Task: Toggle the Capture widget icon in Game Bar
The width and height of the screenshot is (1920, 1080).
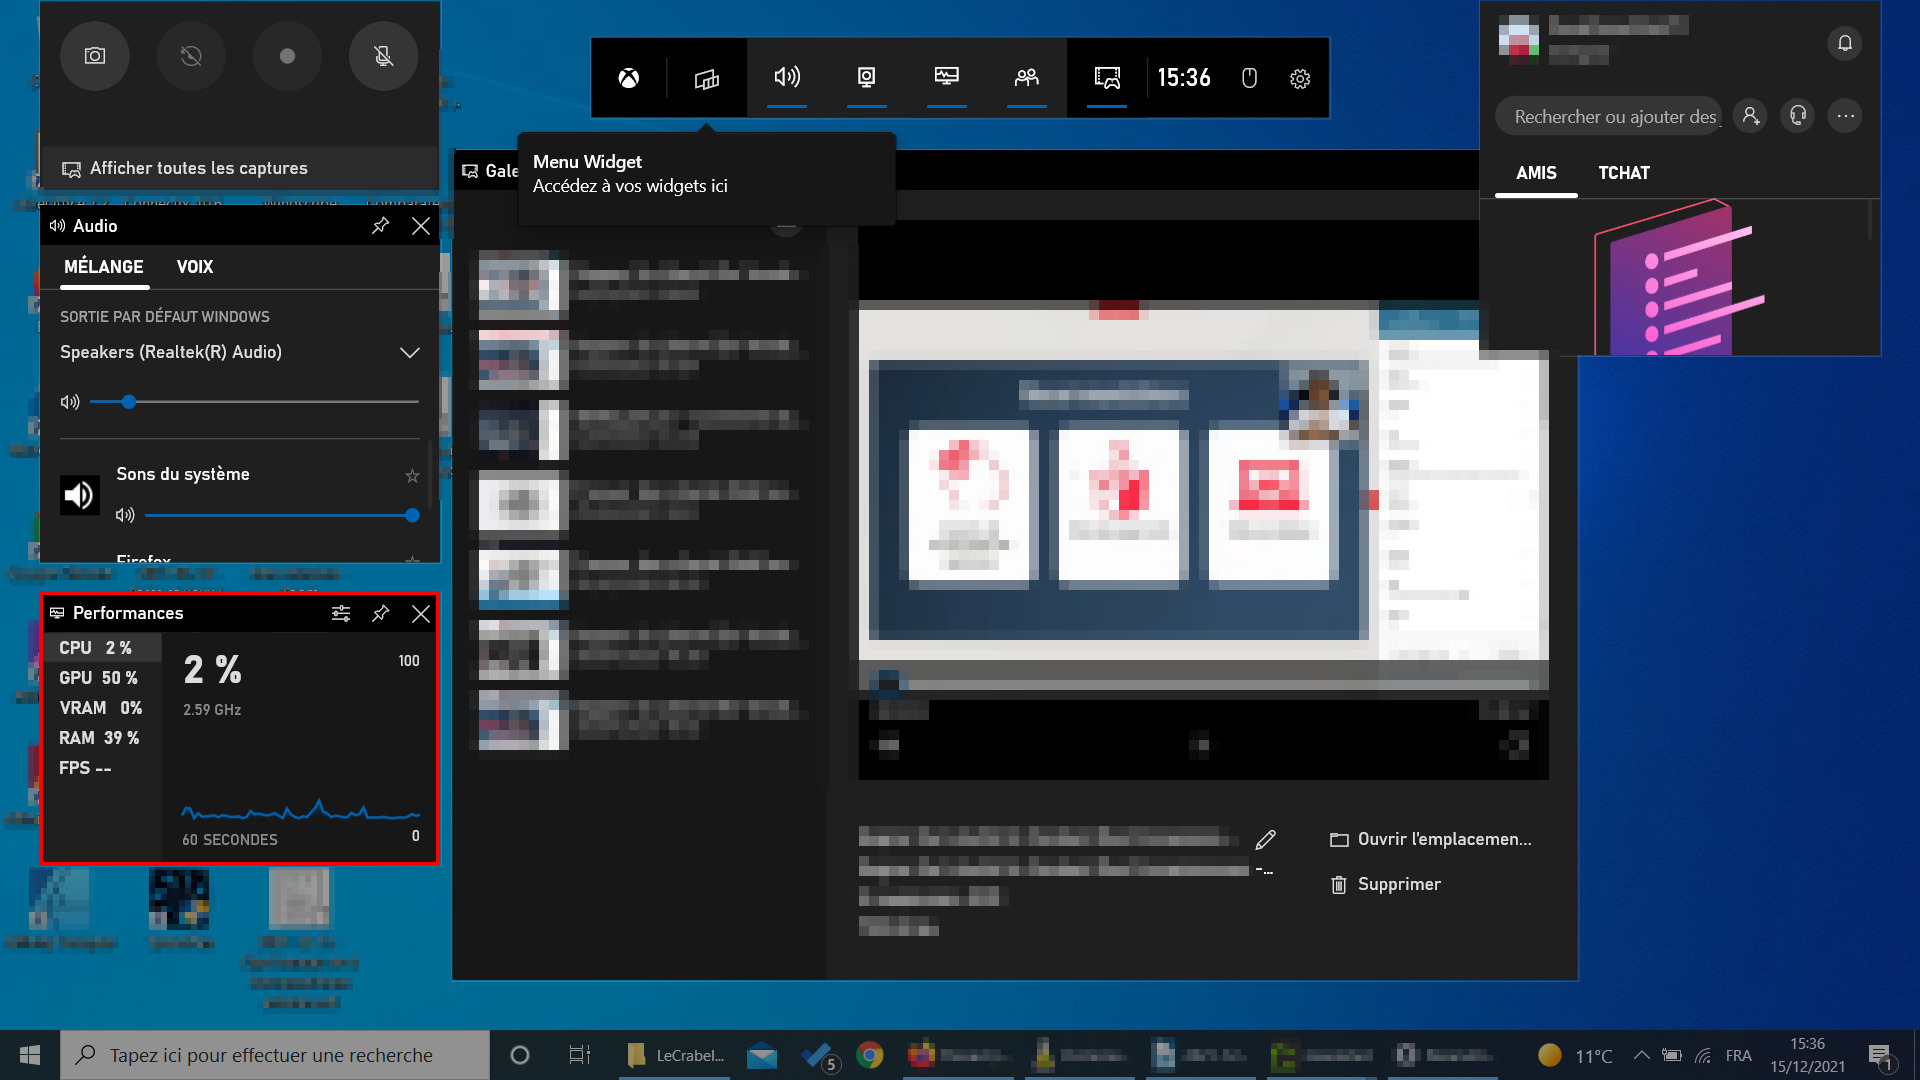Action: (x=867, y=78)
